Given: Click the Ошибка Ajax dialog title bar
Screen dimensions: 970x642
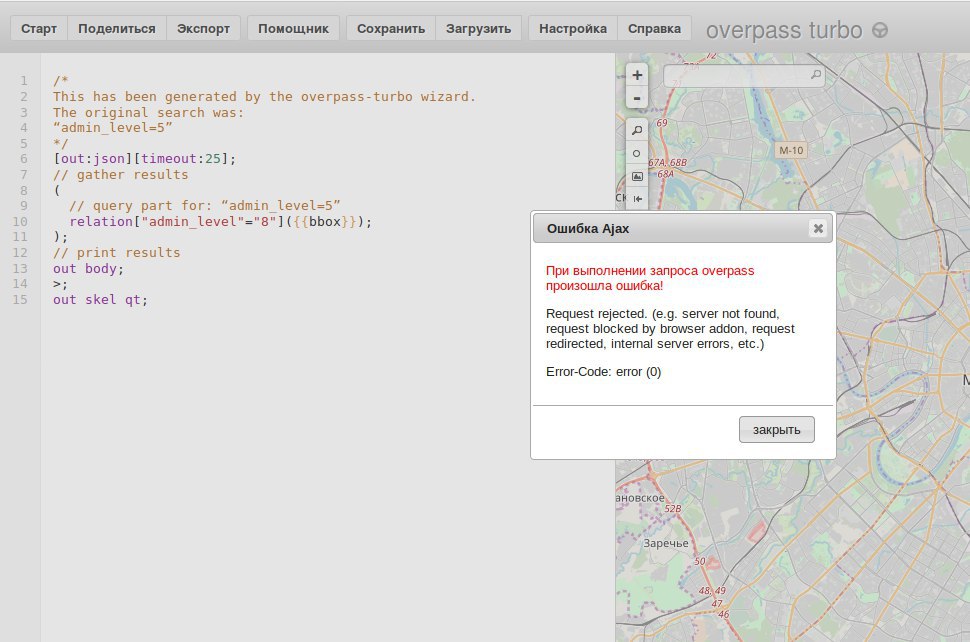Looking at the screenshot, I should point(683,229).
